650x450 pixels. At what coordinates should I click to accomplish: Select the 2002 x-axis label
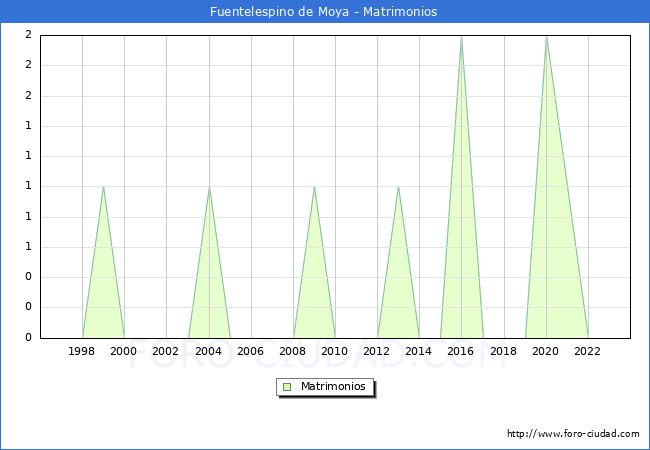[166, 351]
